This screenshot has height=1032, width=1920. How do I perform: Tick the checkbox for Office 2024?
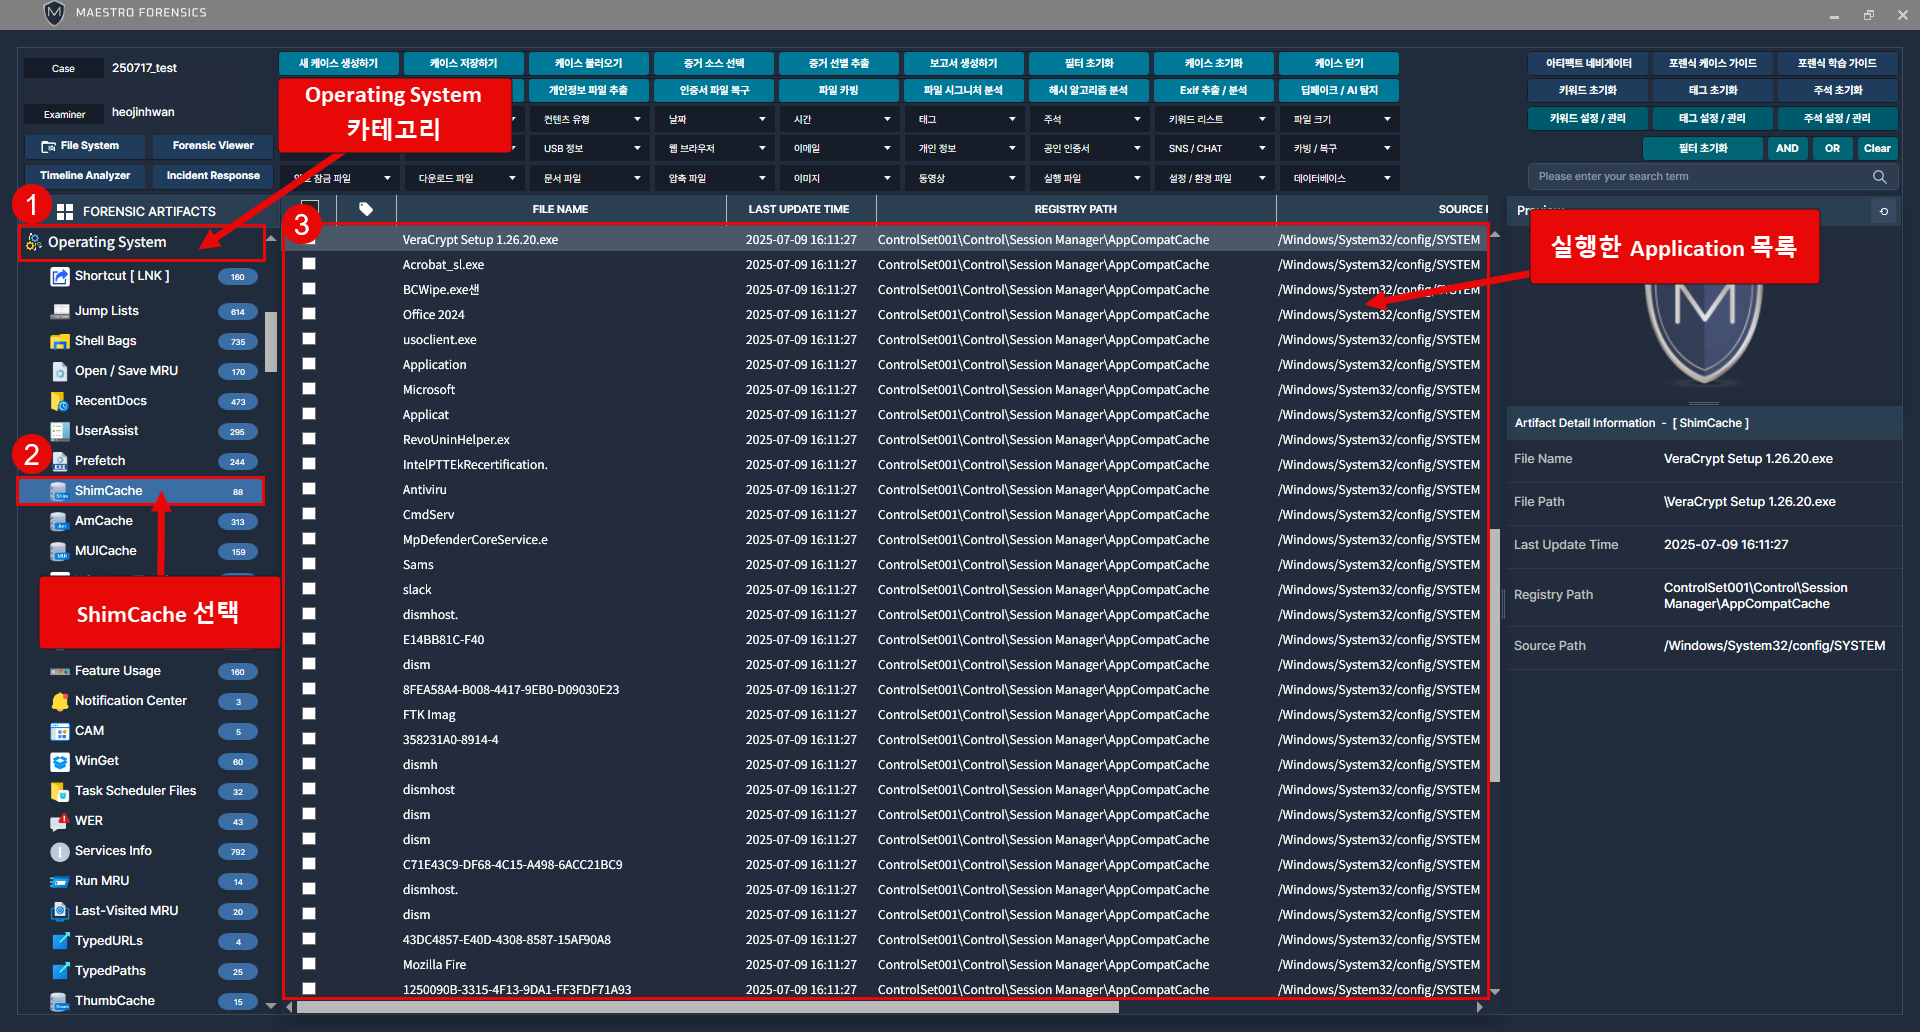click(x=309, y=314)
